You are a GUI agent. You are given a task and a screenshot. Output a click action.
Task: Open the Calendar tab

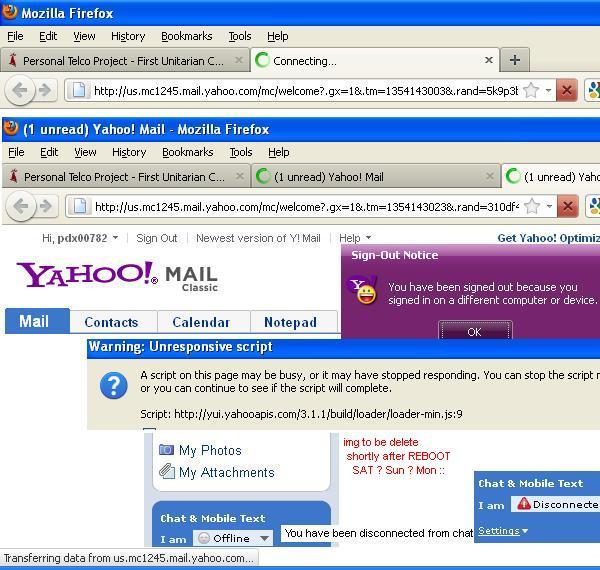tap(200, 322)
